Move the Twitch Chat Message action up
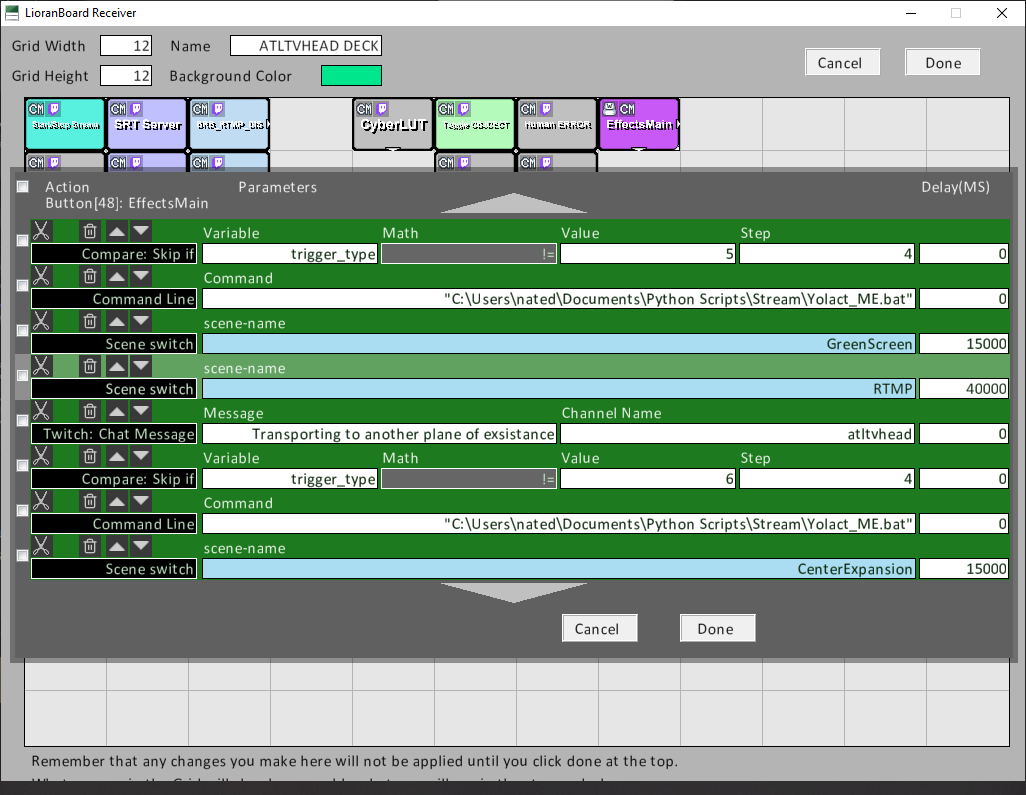1026x795 pixels. click(x=117, y=411)
